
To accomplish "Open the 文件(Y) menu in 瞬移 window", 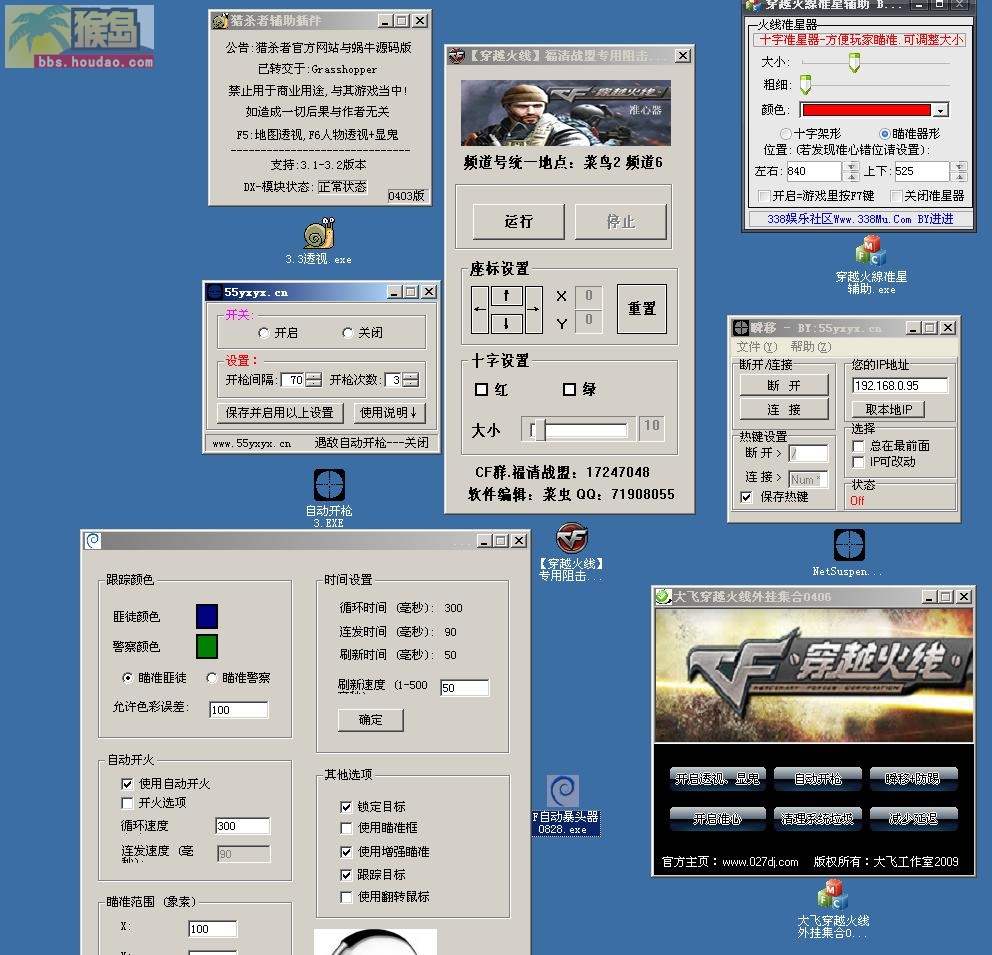I will [x=757, y=347].
